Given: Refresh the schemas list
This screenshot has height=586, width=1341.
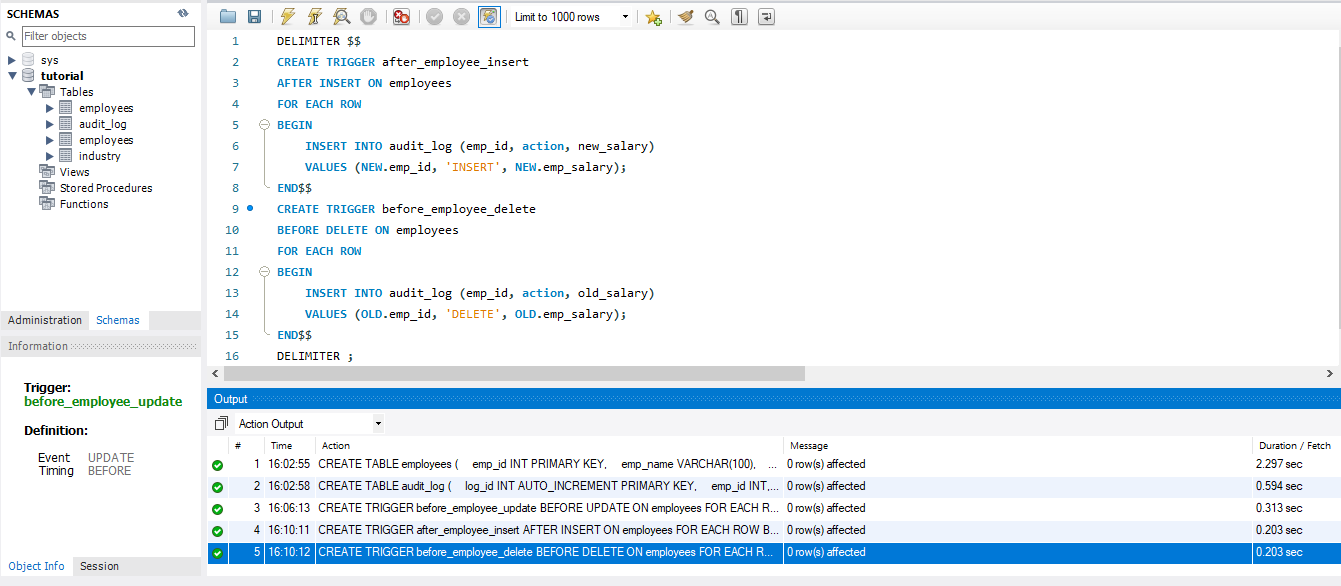Looking at the screenshot, I should (x=182, y=13).
